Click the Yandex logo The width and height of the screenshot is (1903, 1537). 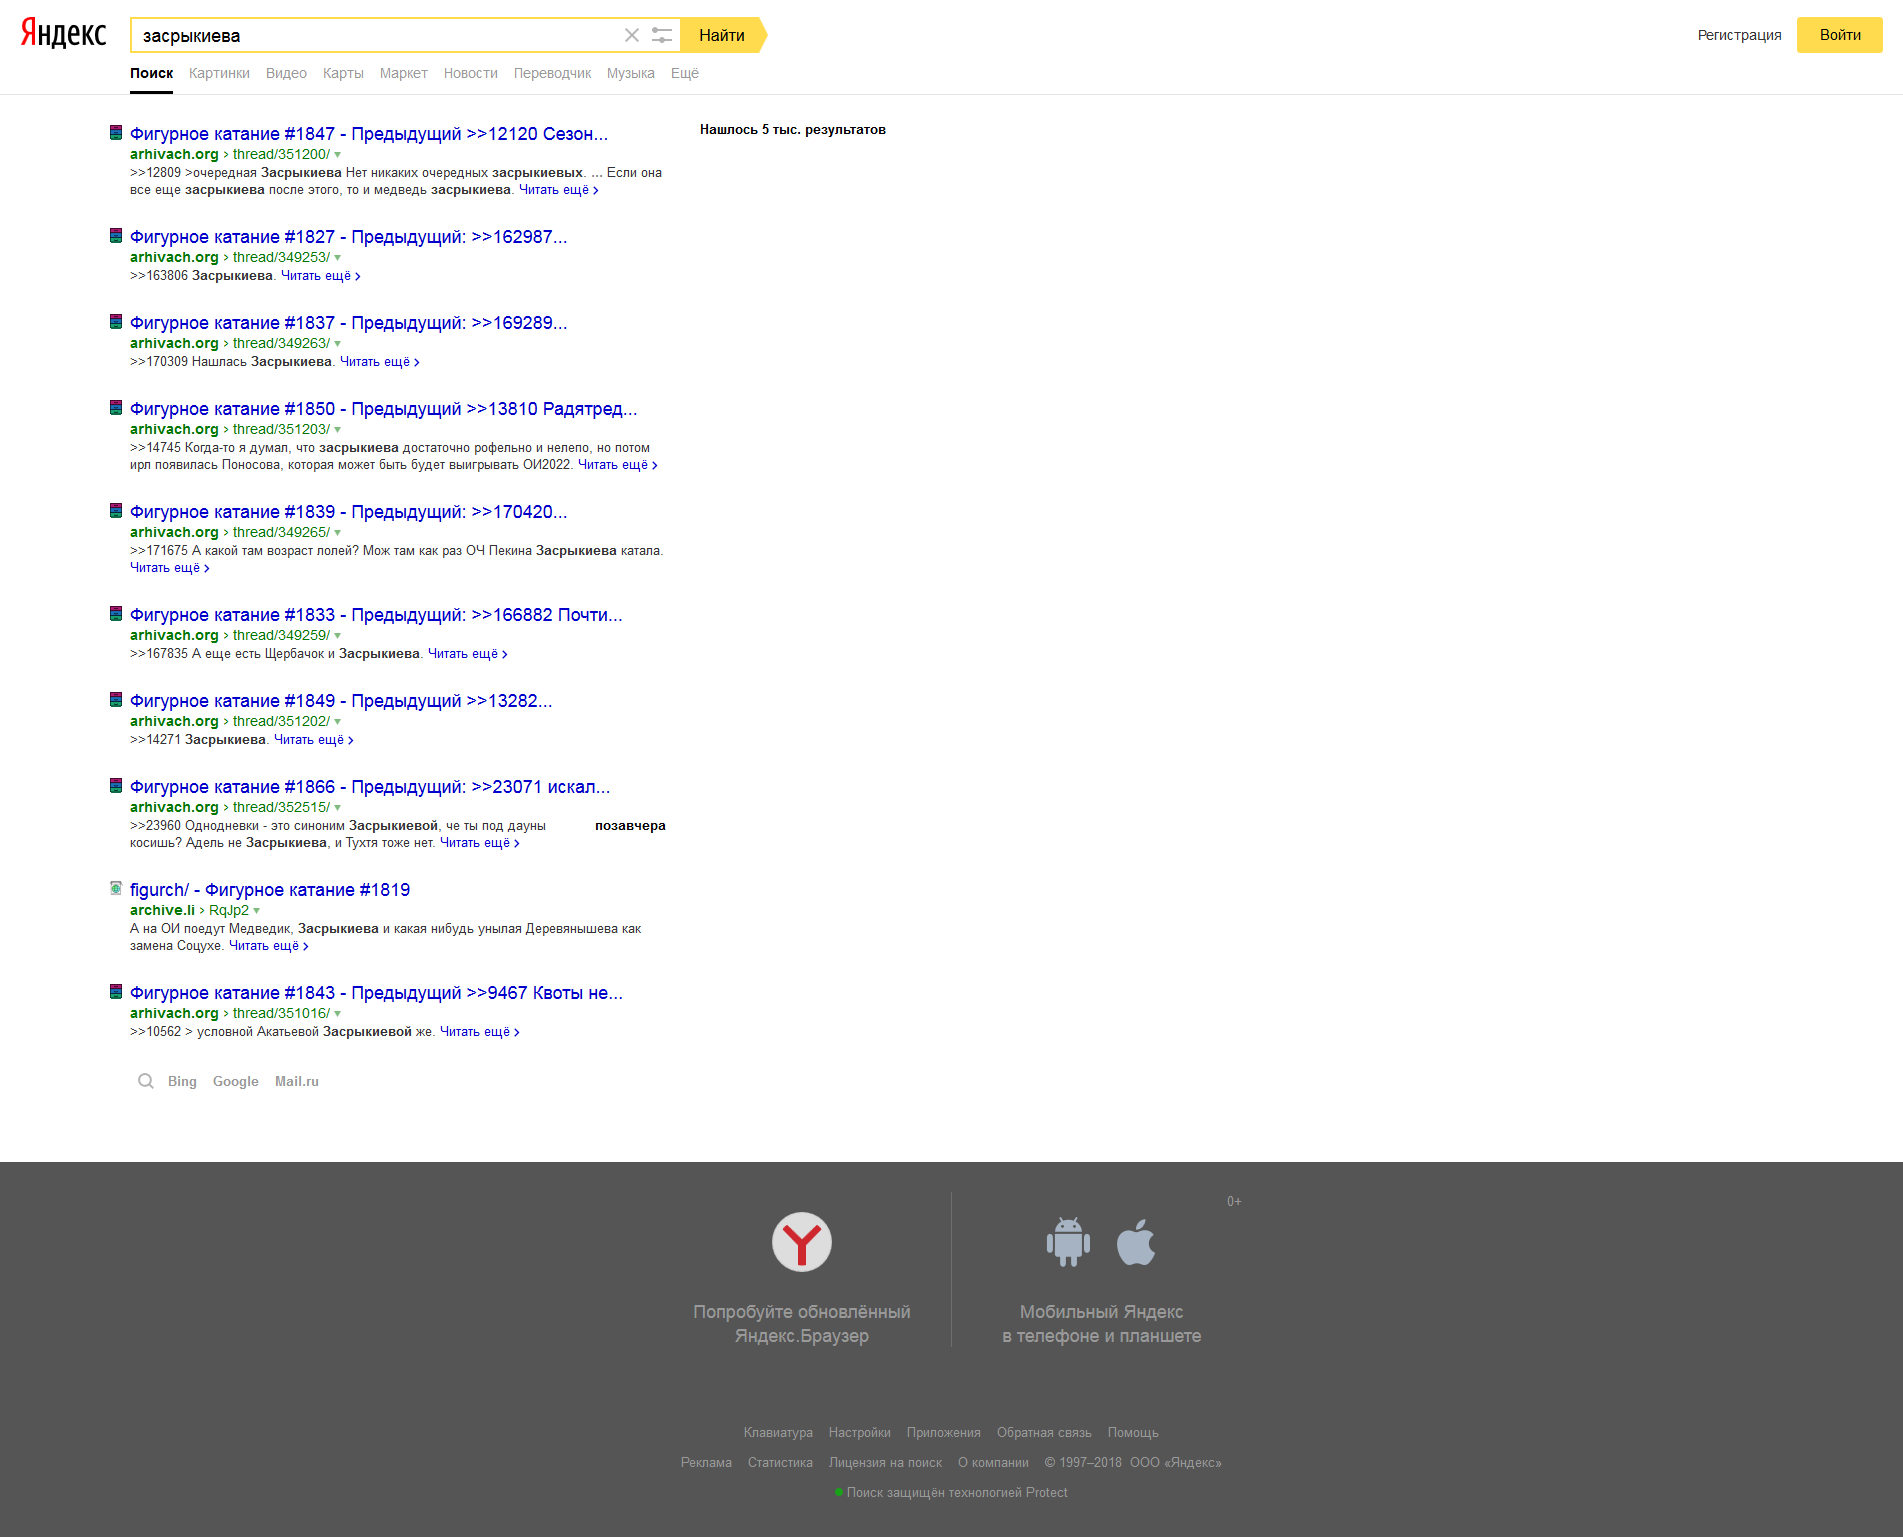63,33
